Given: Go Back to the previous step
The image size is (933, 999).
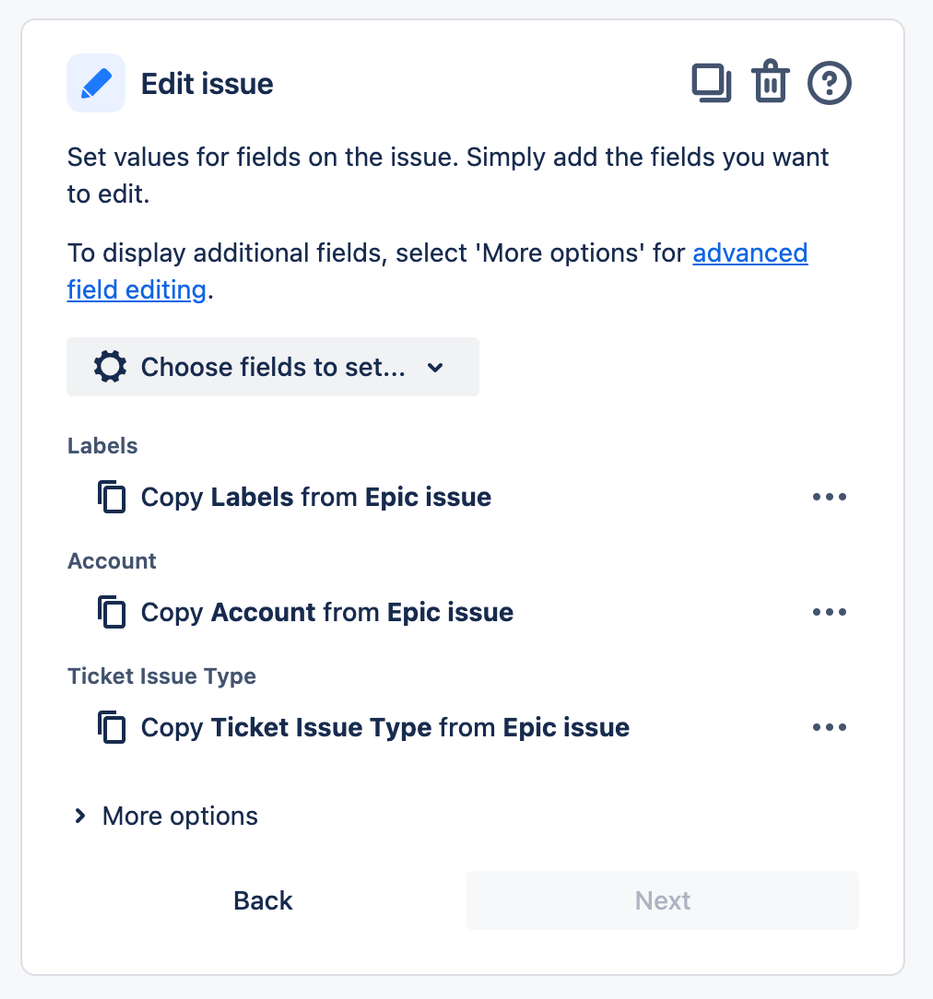Looking at the screenshot, I should click(x=263, y=900).
